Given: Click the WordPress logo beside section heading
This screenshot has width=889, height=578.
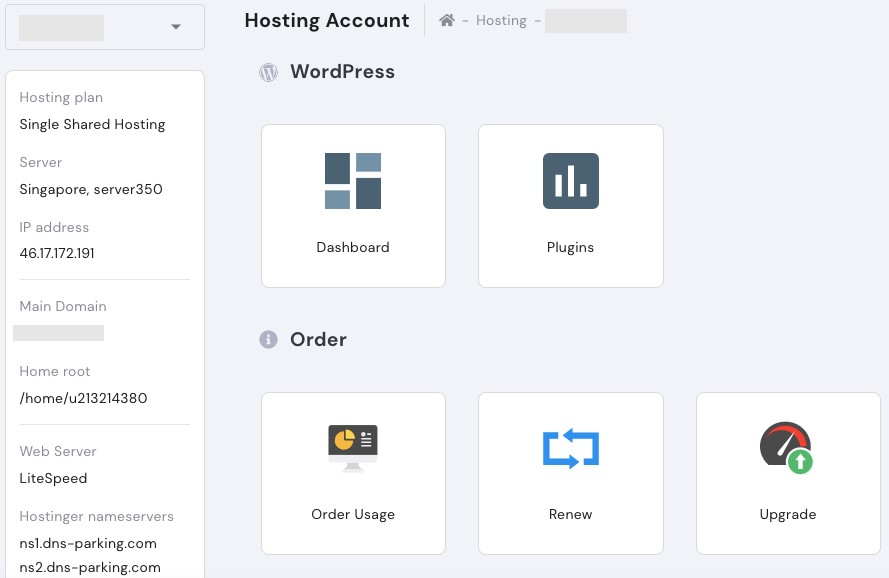Looking at the screenshot, I should pyautogui.click(x=268, y=72).
